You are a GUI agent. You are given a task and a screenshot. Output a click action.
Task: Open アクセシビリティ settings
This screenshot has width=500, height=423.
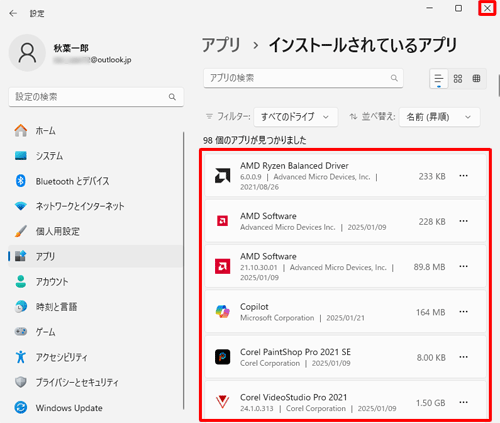click(95, 357)
